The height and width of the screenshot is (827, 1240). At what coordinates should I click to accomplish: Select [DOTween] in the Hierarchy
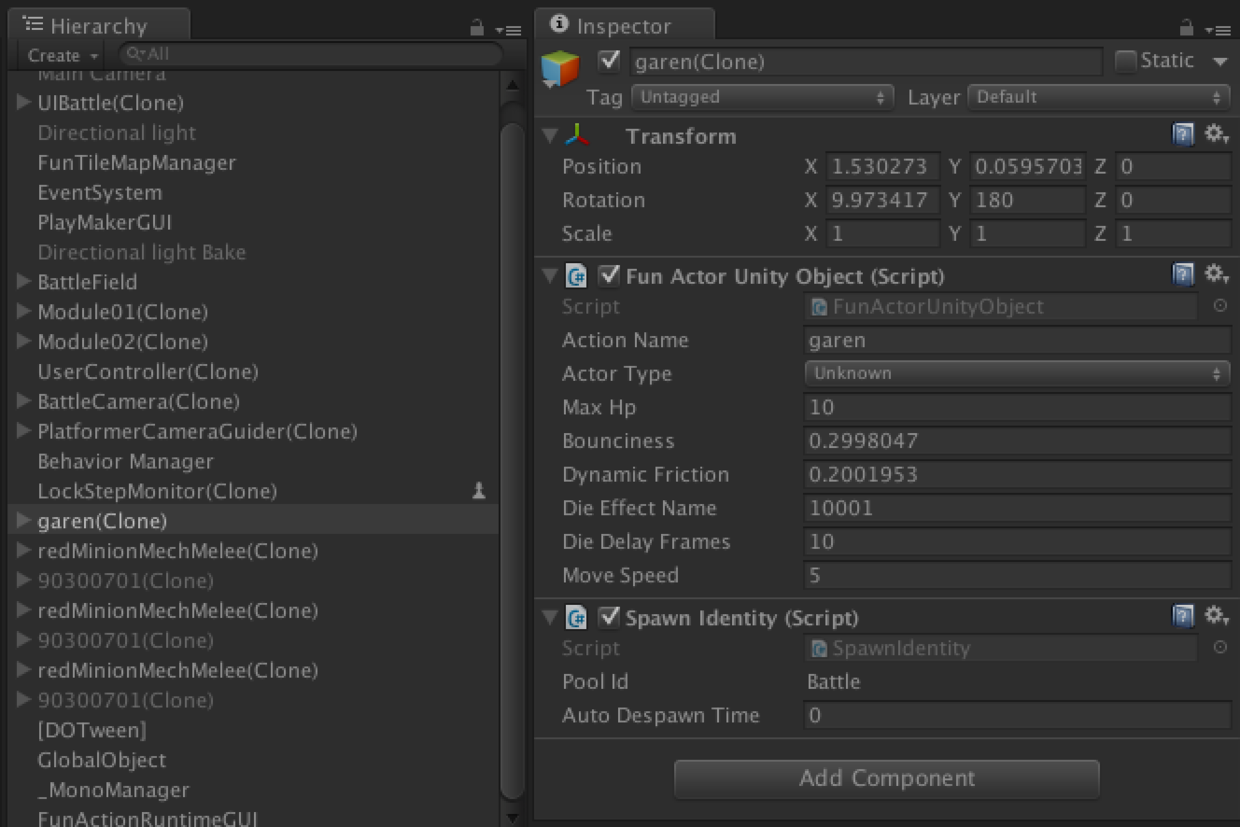tap(92, 730)
